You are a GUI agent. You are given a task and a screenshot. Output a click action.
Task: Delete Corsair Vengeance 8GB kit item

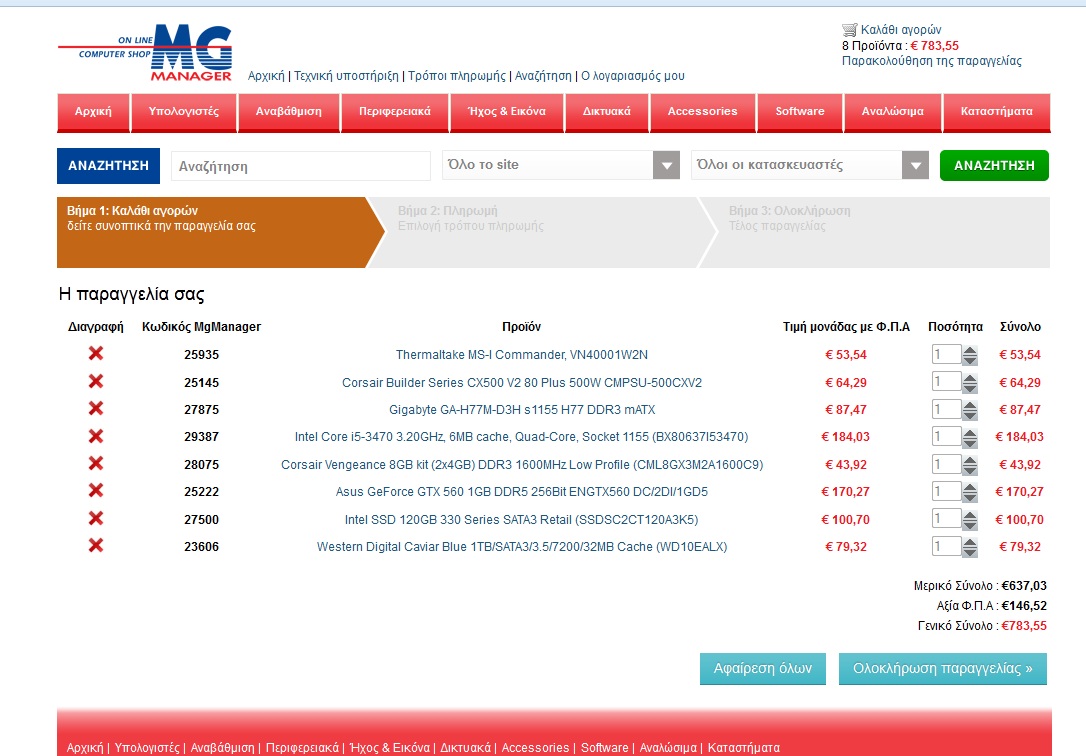pyautogui.click(x=96, y=463)
